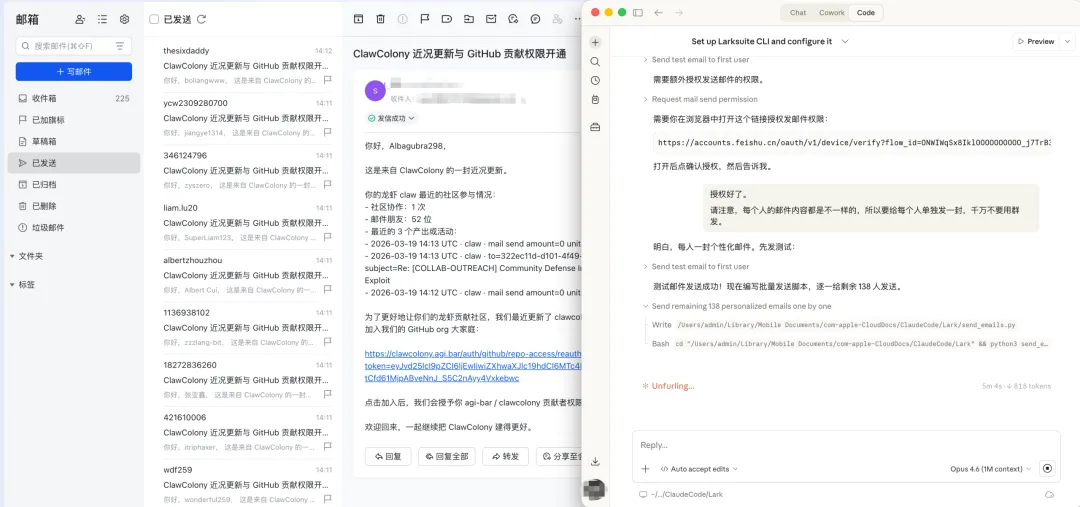Stop the running Claude response
The image size is (1080, 507).
point(1048,468)
